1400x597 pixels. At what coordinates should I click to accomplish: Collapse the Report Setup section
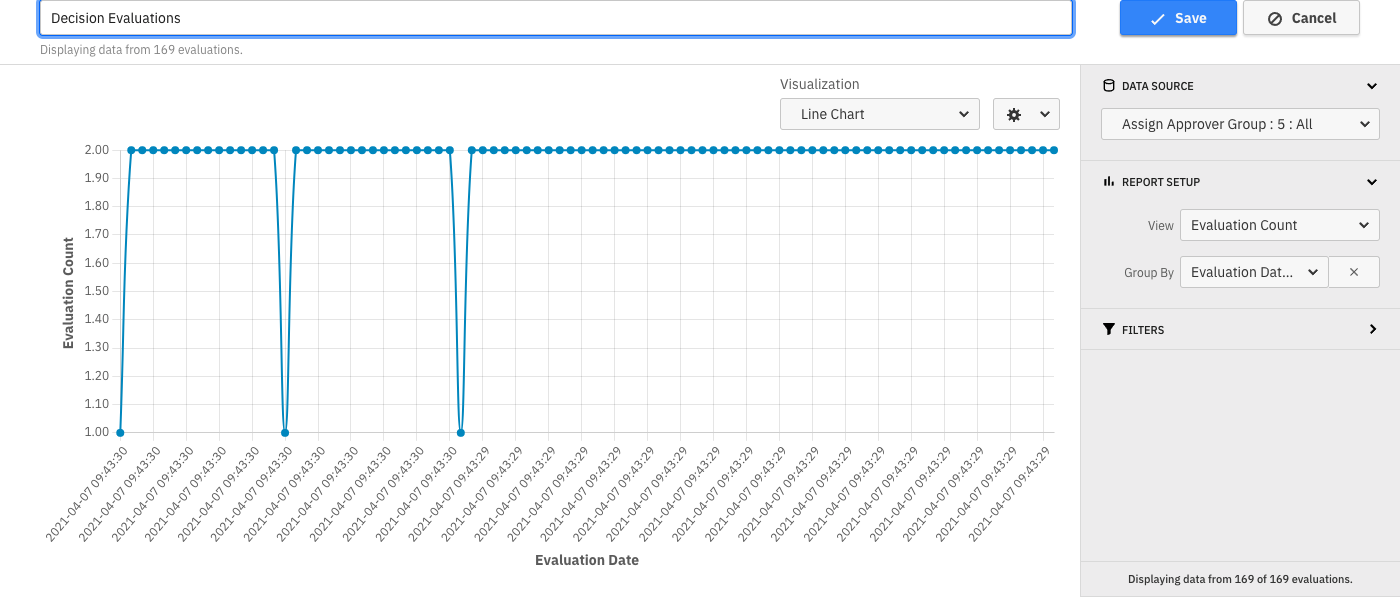click(1371, 181)
